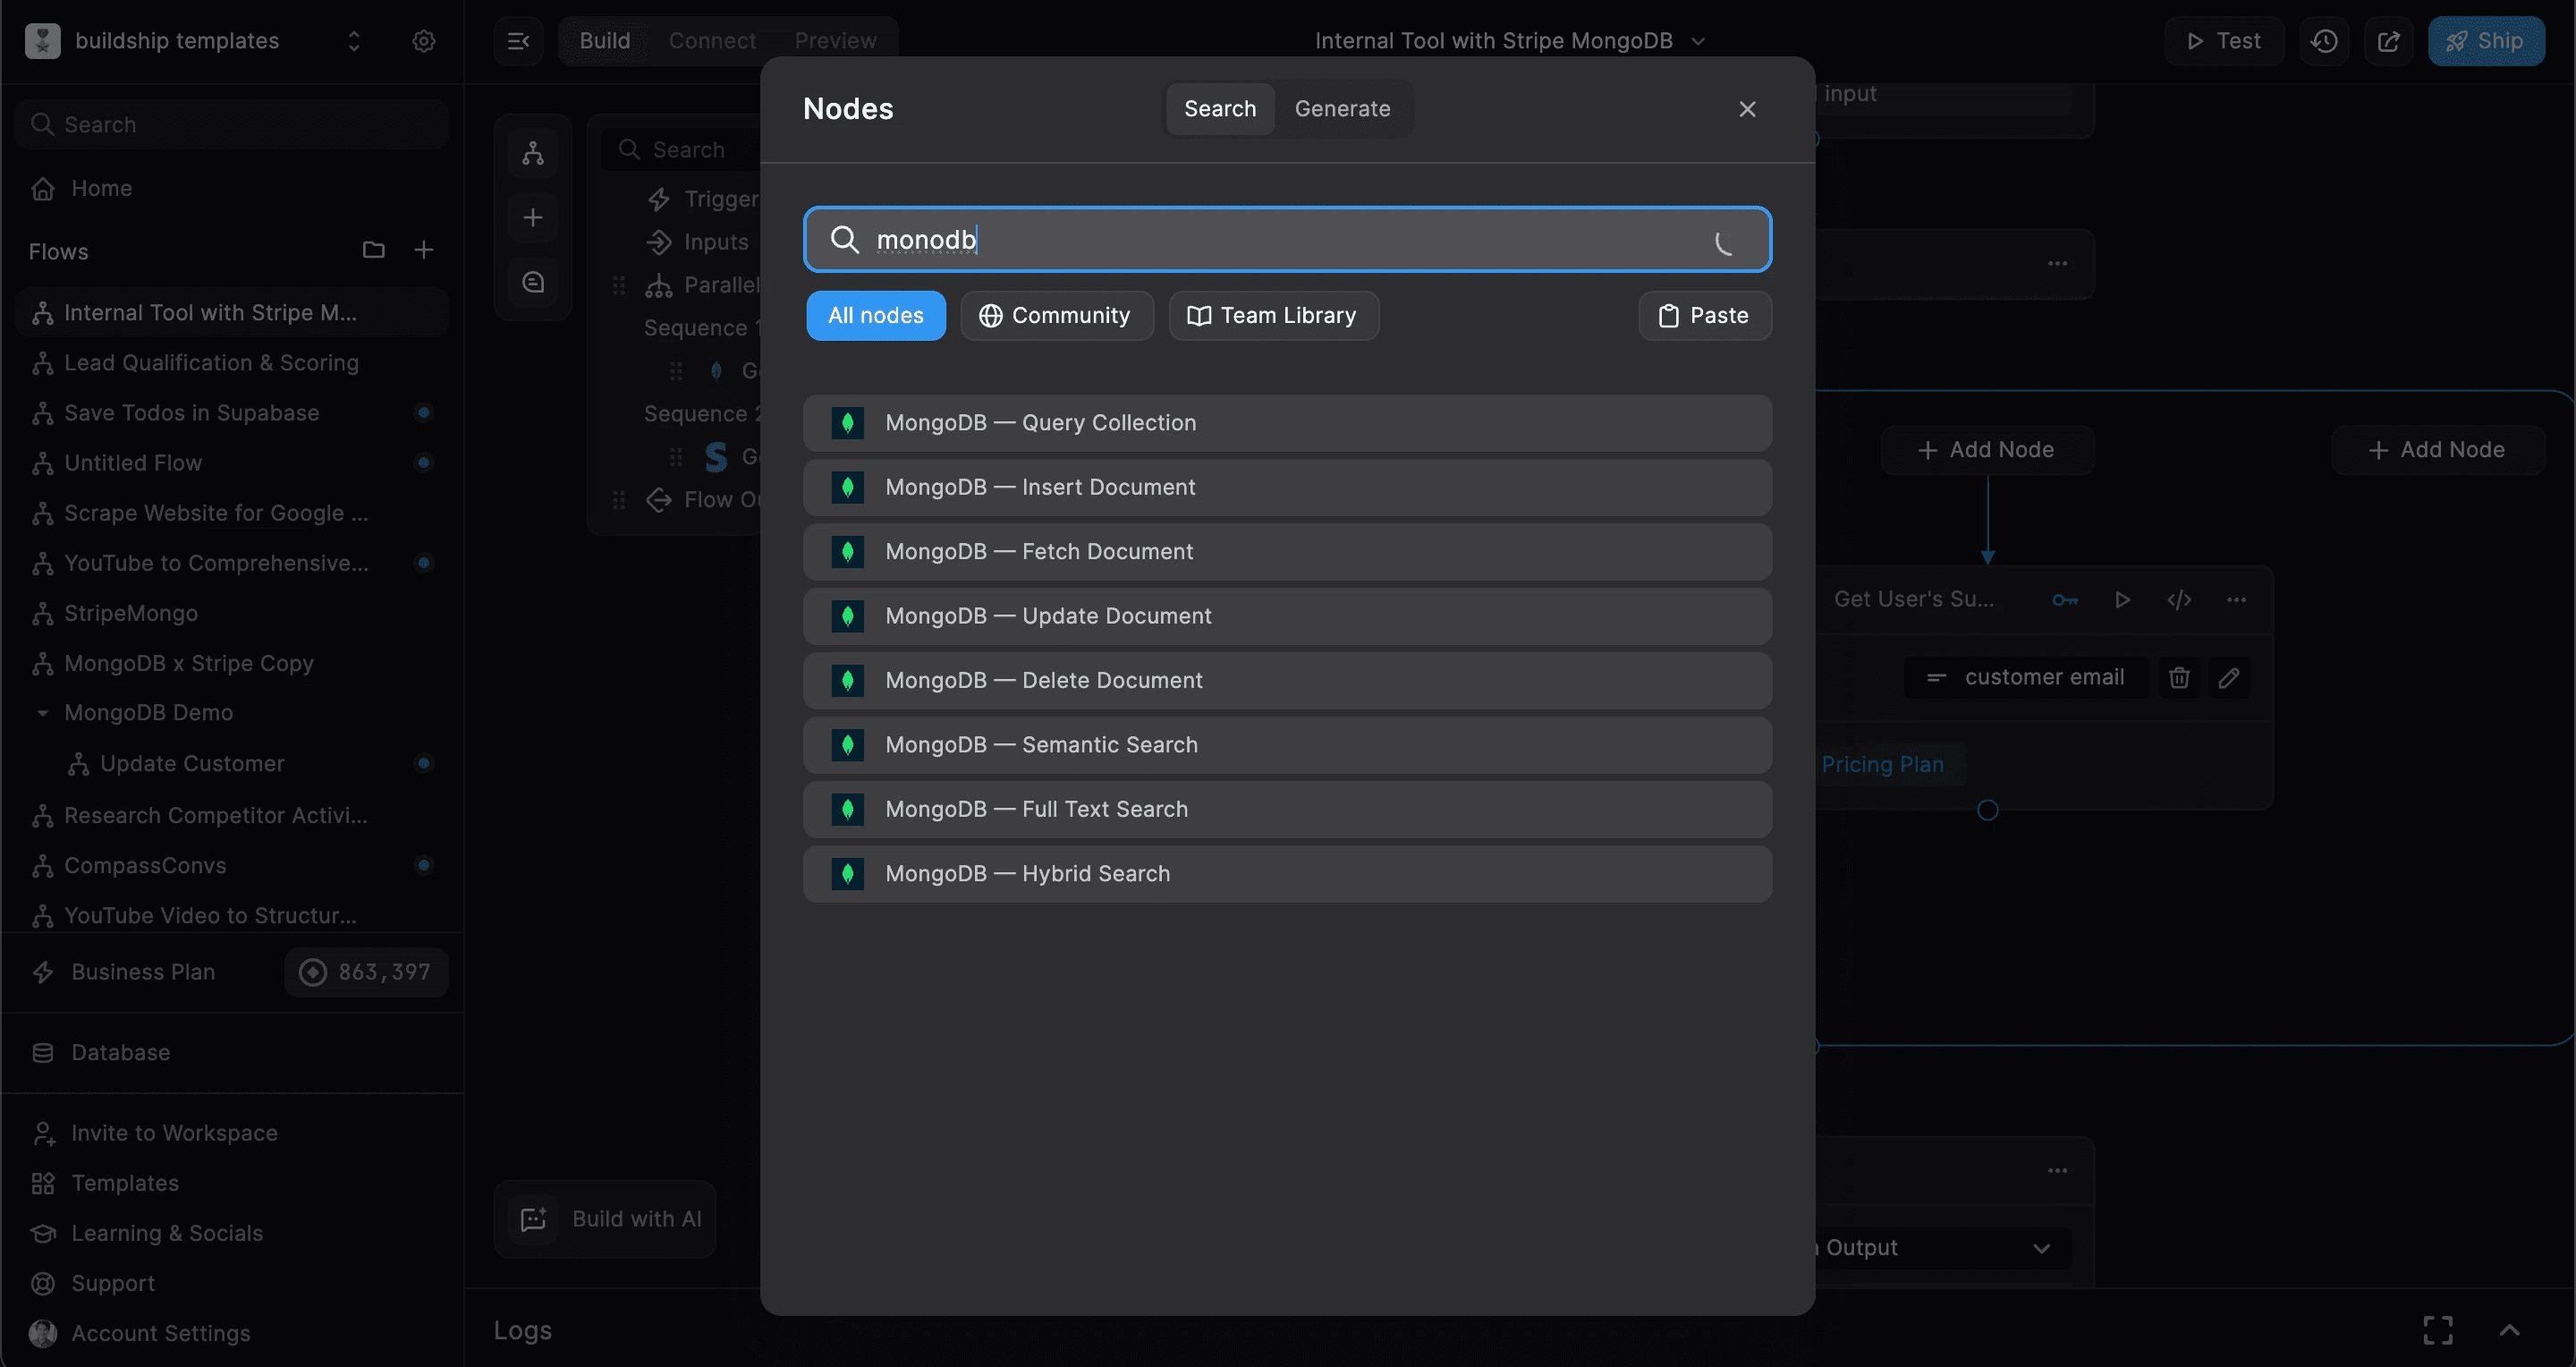Click the Home icon in sidebar

[x=43, y=189]
